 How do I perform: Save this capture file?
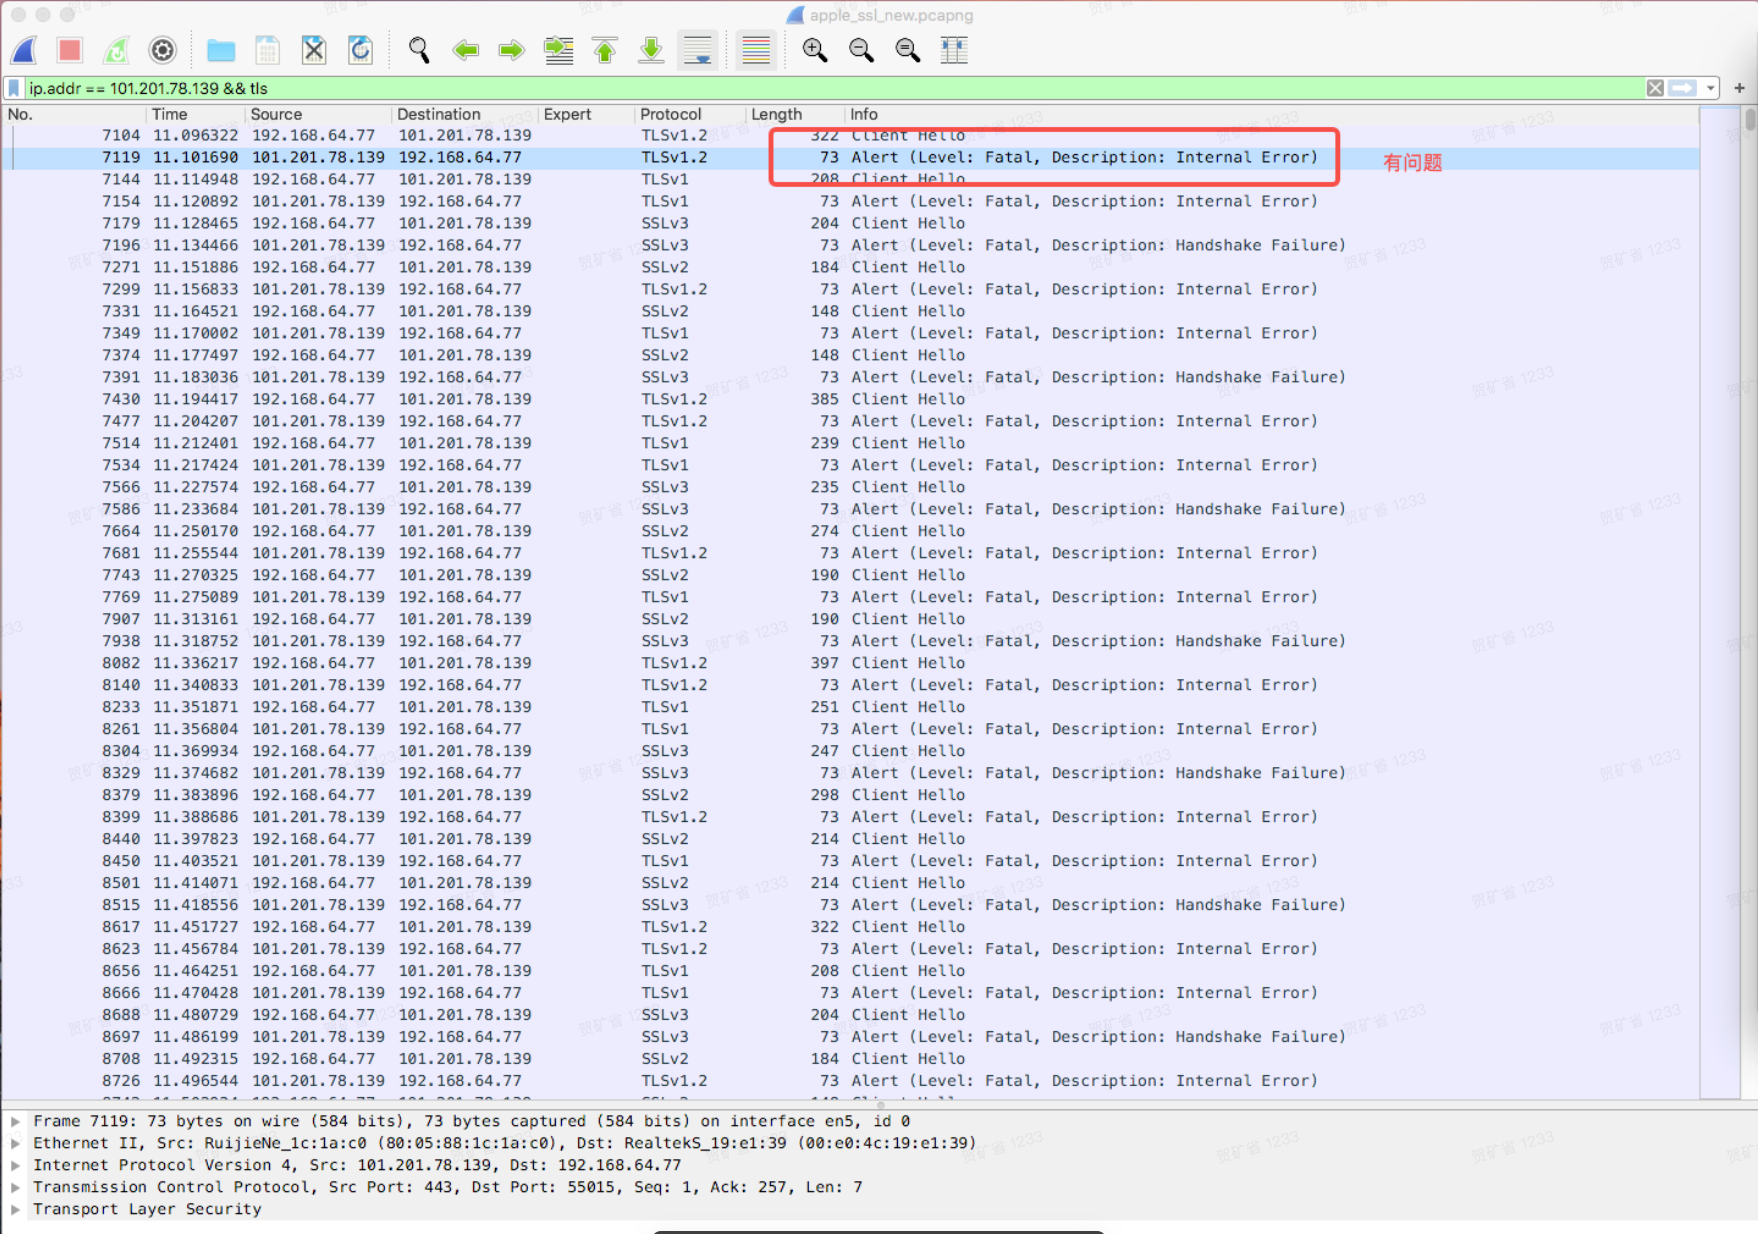267,50
